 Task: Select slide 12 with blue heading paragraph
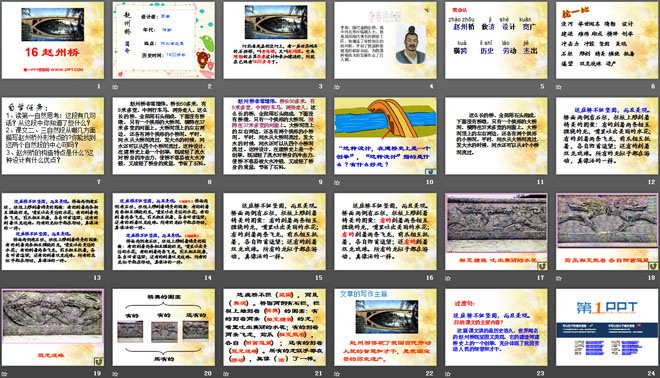(x=607, y=136)
